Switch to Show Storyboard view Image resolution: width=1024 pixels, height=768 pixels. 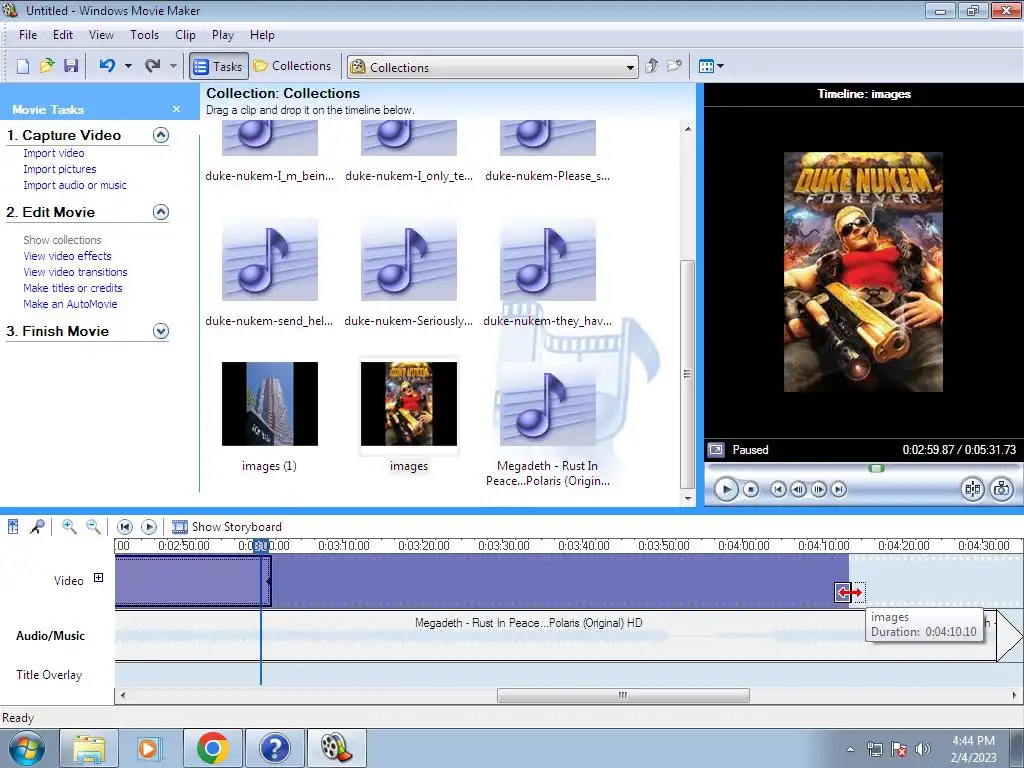tap(227, 526)
